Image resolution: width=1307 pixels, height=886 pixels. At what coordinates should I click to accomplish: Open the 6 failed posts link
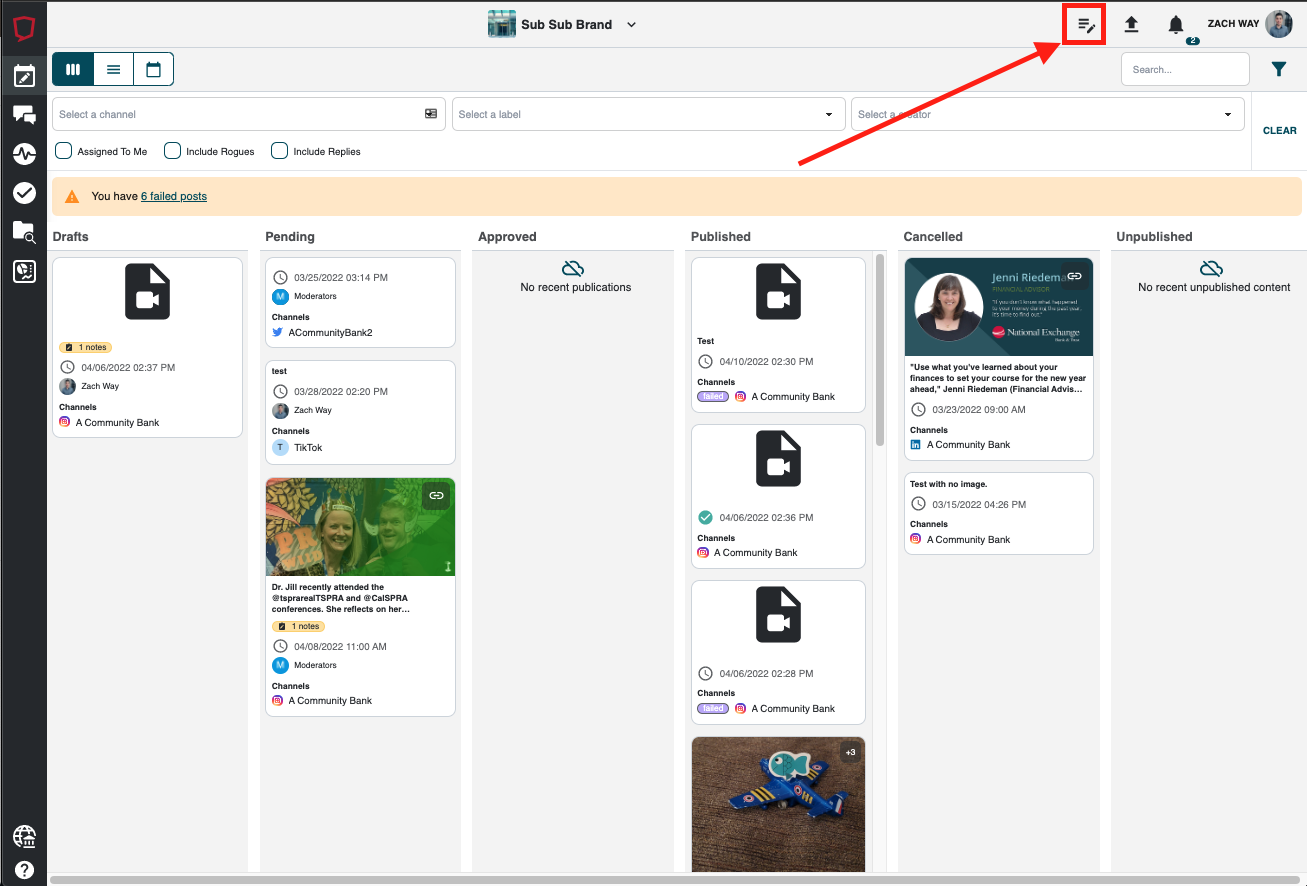[174, 197]
